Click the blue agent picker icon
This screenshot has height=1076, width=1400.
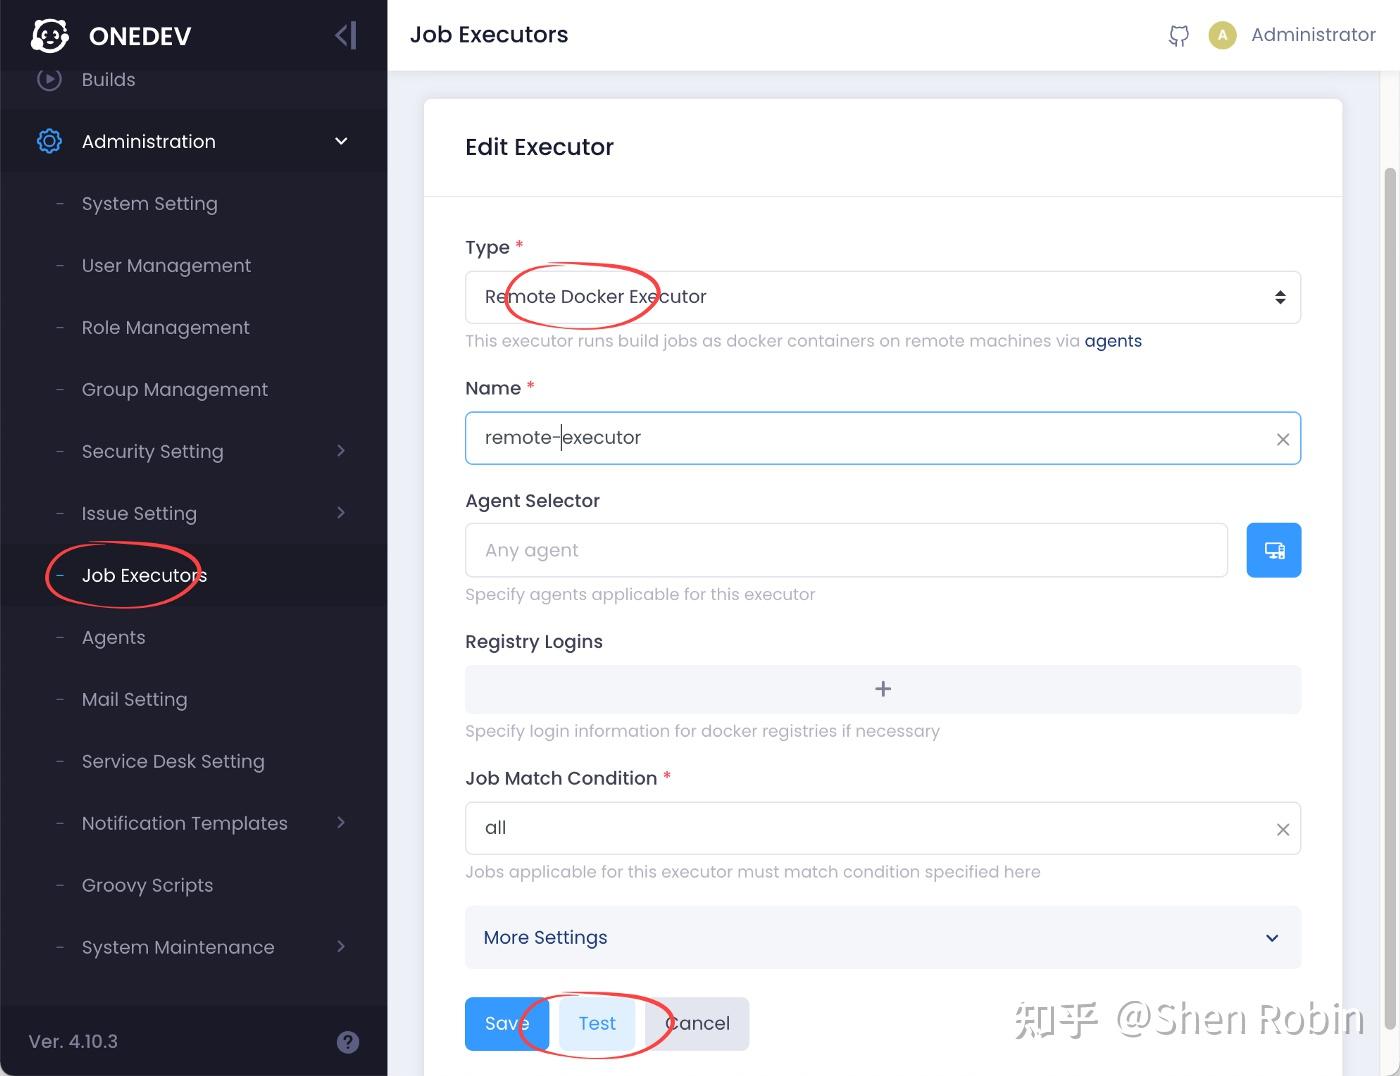point(1273,549)
